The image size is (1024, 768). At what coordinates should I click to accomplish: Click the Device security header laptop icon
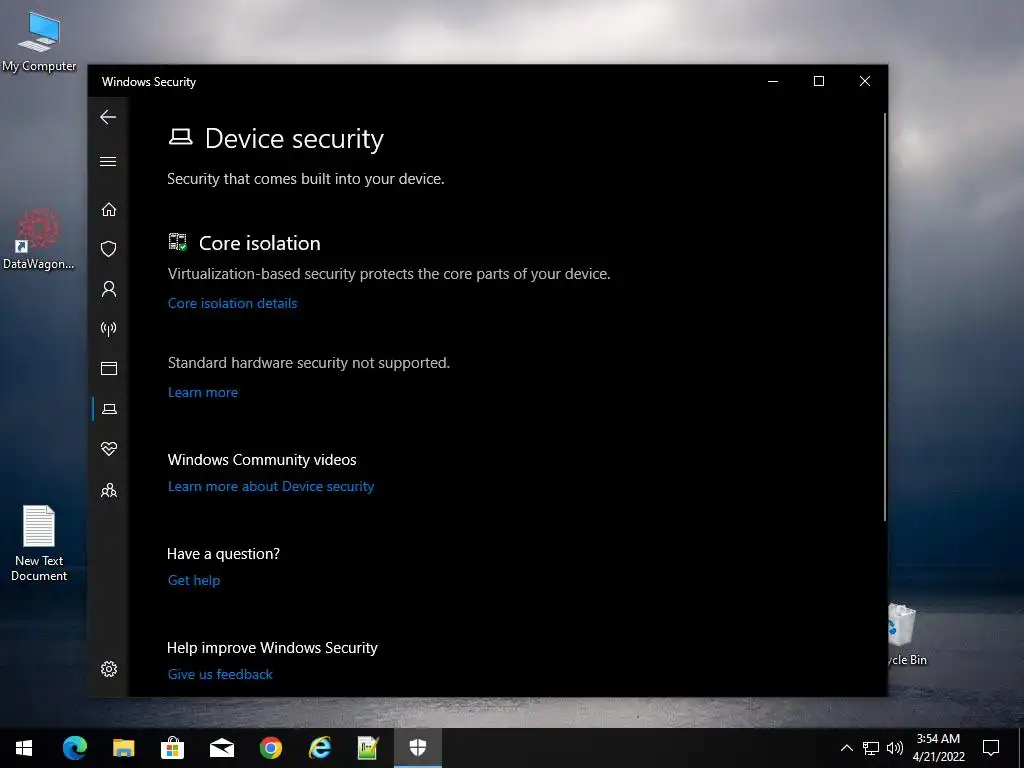180,137
